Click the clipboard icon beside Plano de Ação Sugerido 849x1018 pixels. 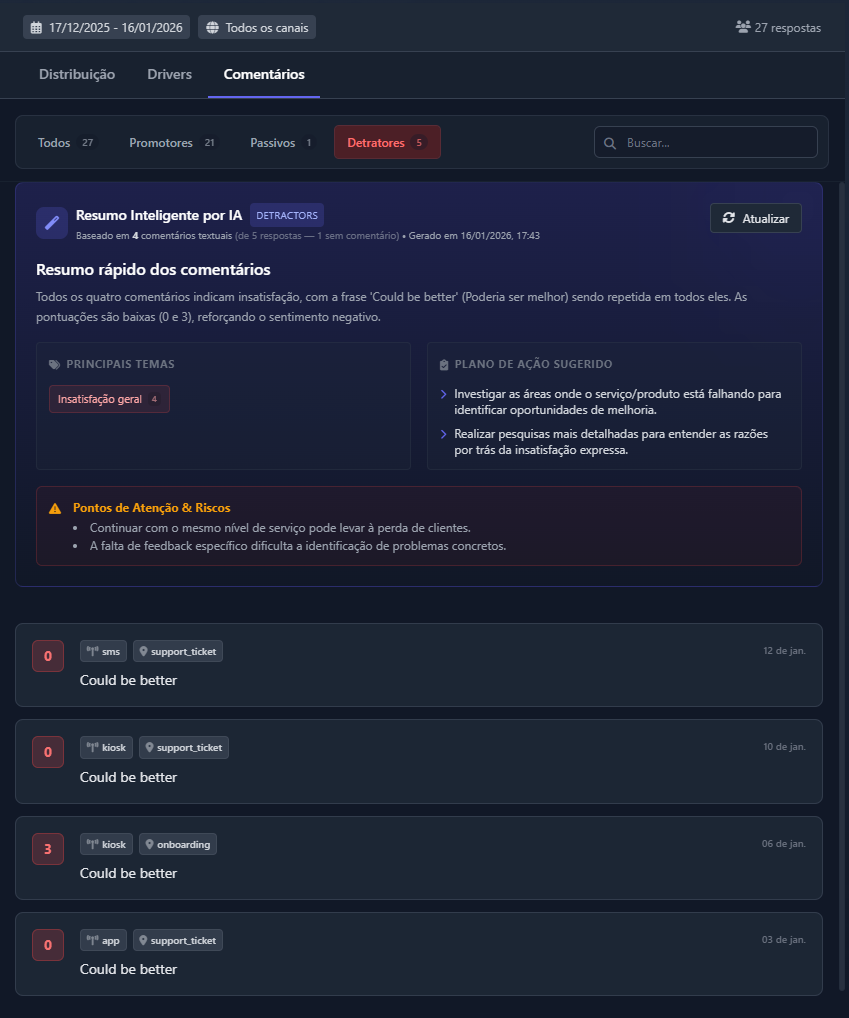(444, 364)
